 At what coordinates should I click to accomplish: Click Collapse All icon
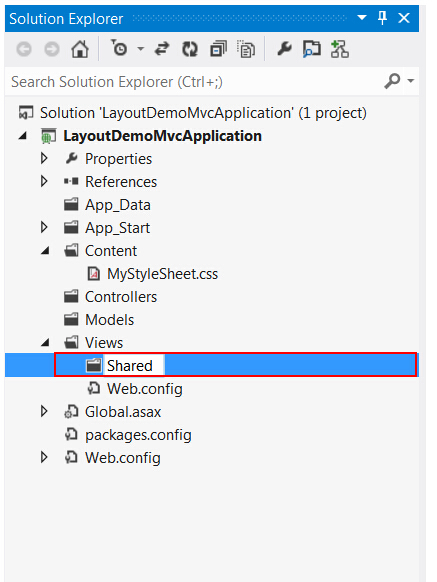point(218,49)
